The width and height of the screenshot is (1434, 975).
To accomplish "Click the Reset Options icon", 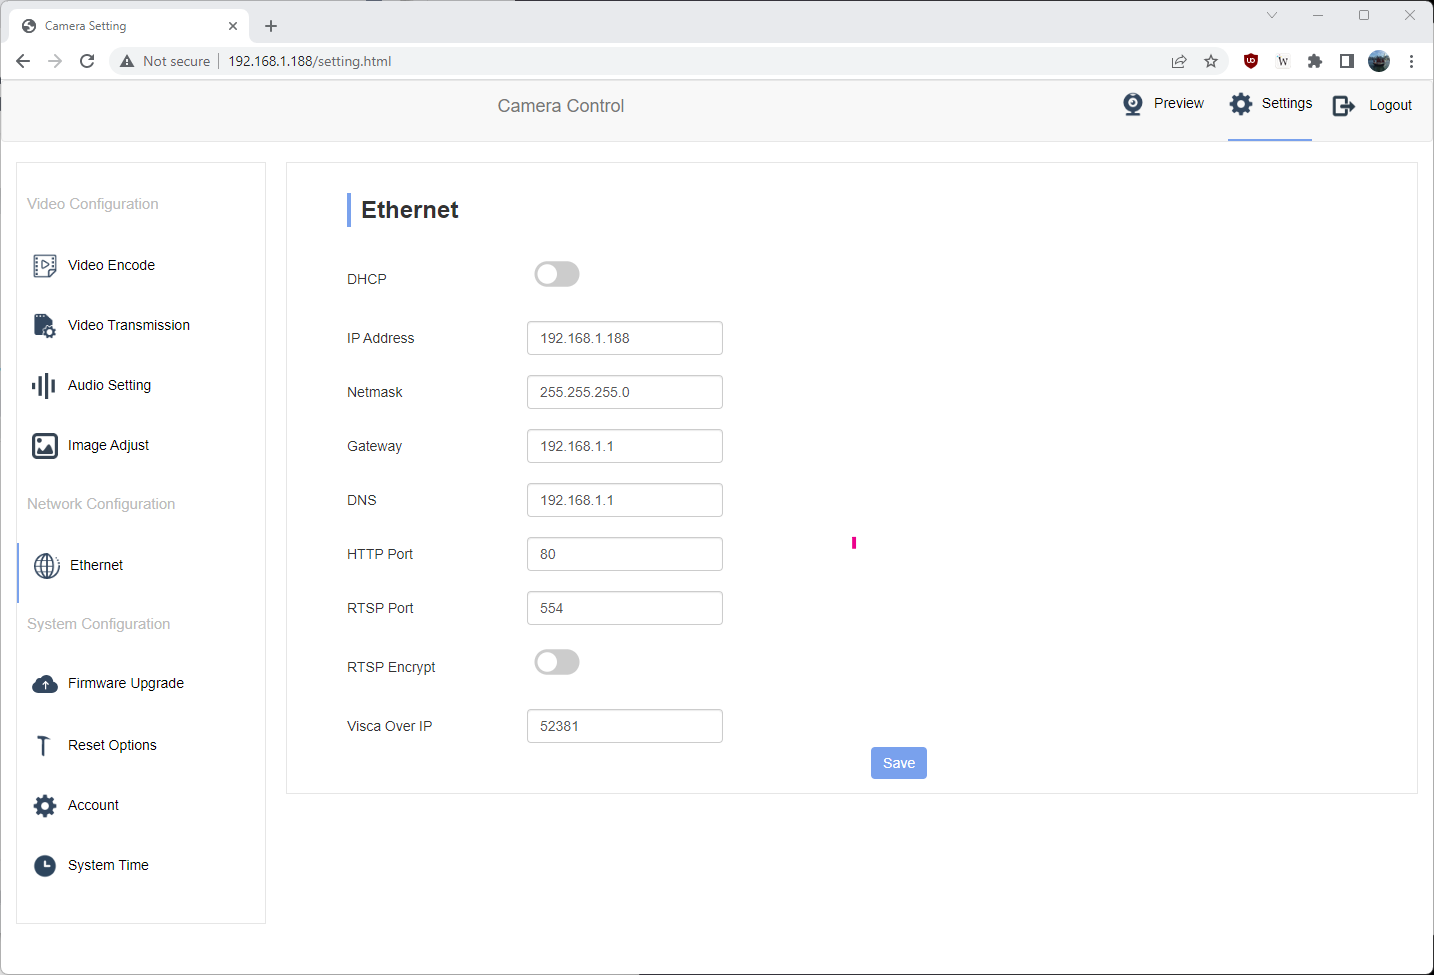I will [x=44, y=745].
